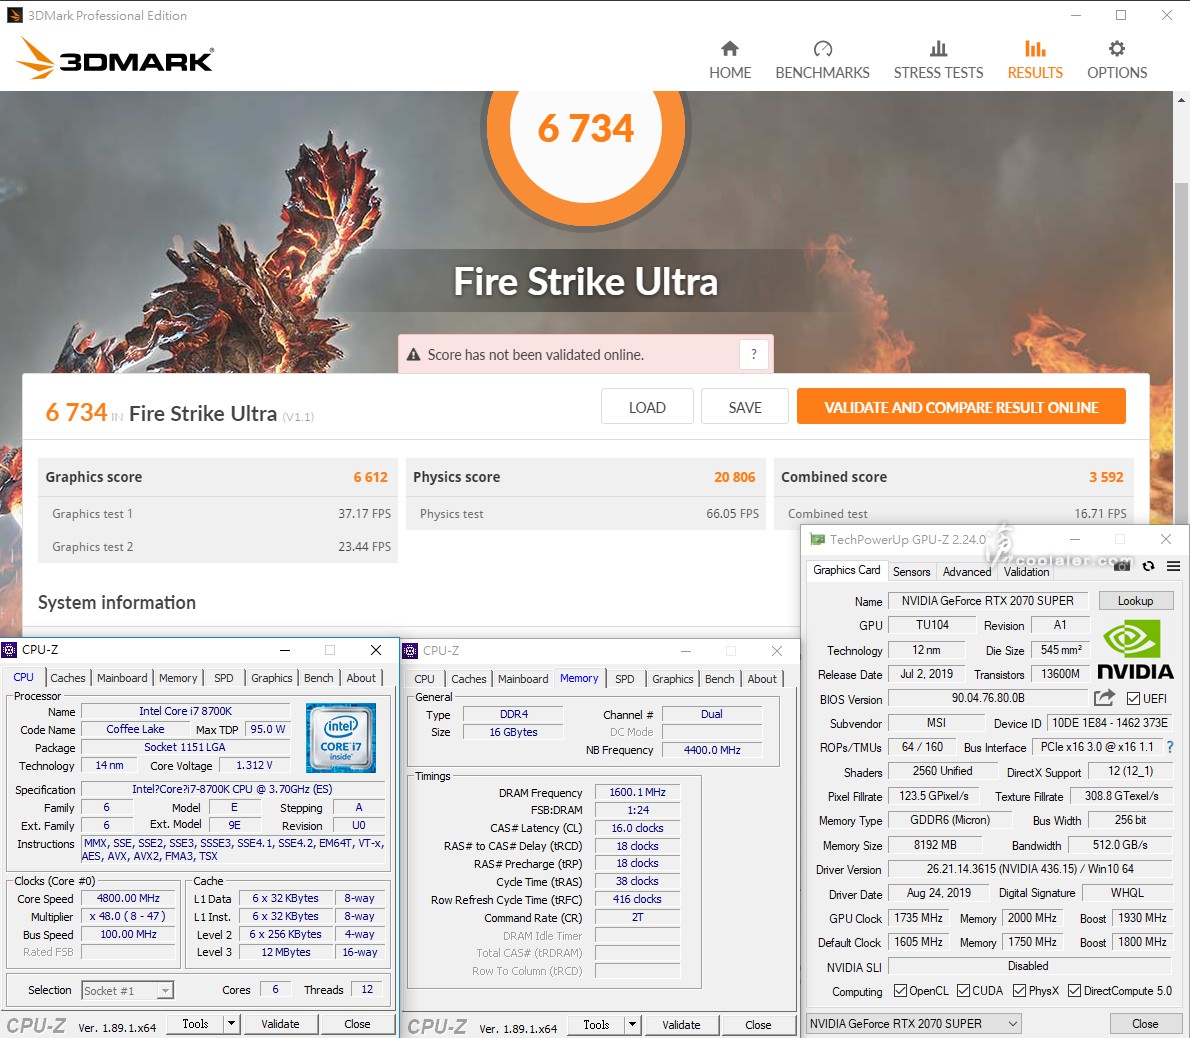This screenshot has height=1038, width=1190.
Task: Click the Graphics score value '6 612'
Action: pyautogui.click(x=370, y=477)
